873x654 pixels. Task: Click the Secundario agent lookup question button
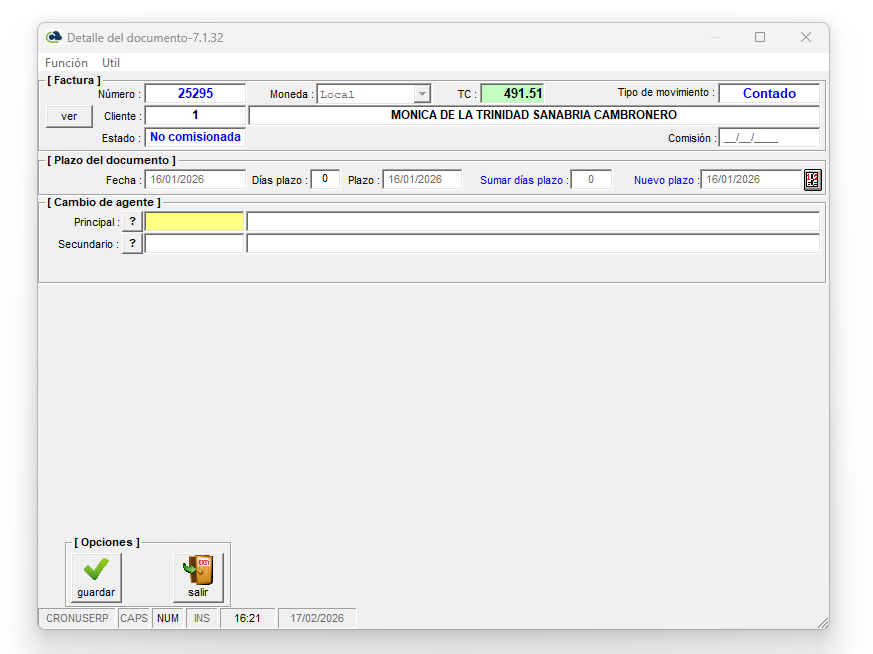132,244
